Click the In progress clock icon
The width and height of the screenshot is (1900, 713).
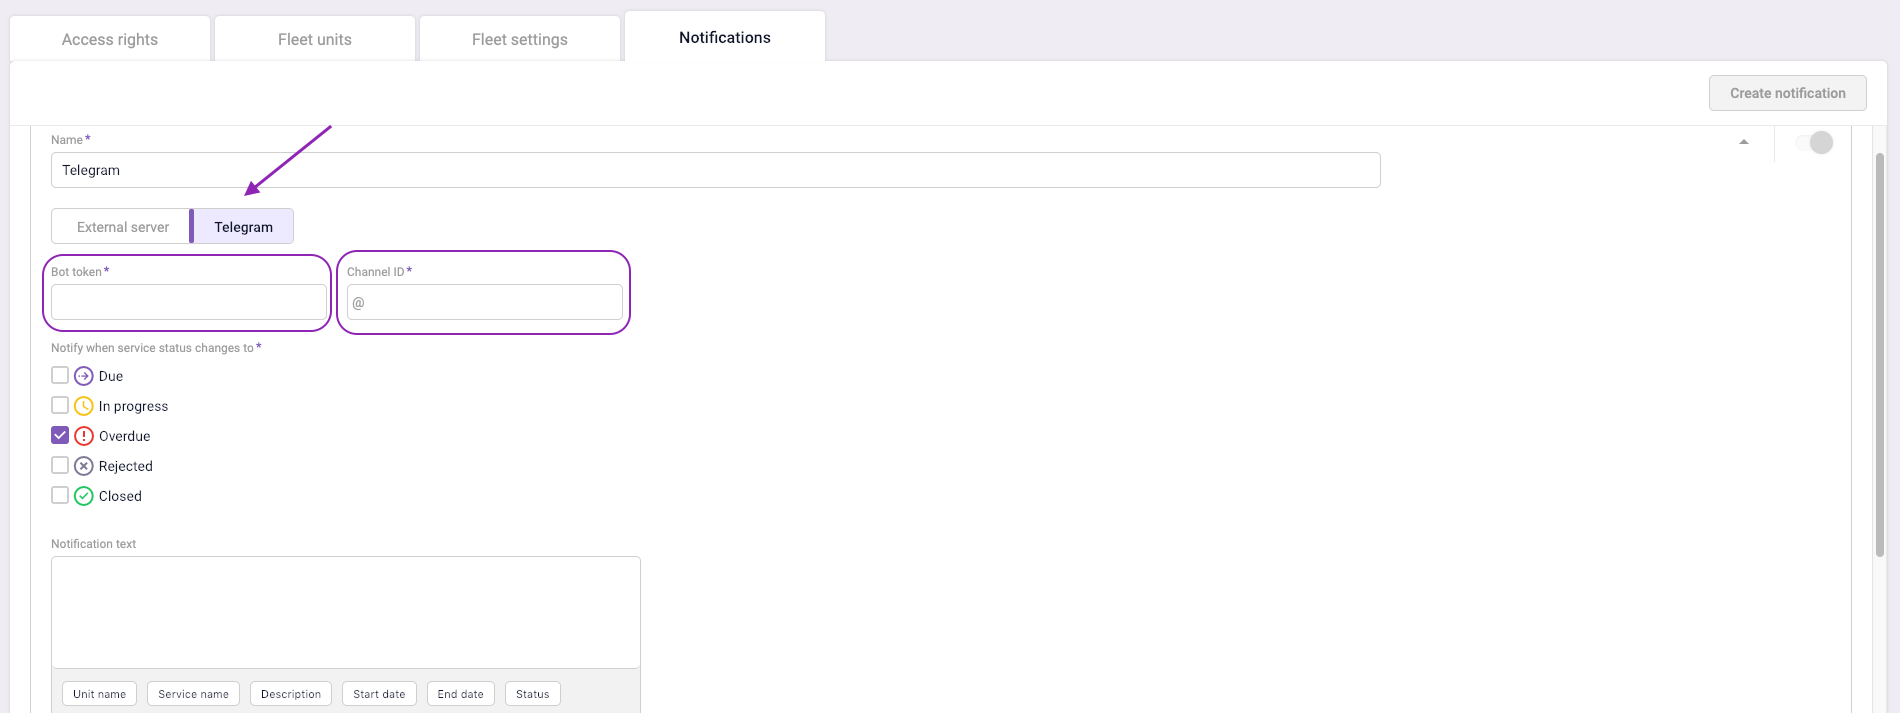tap(84, 406)
